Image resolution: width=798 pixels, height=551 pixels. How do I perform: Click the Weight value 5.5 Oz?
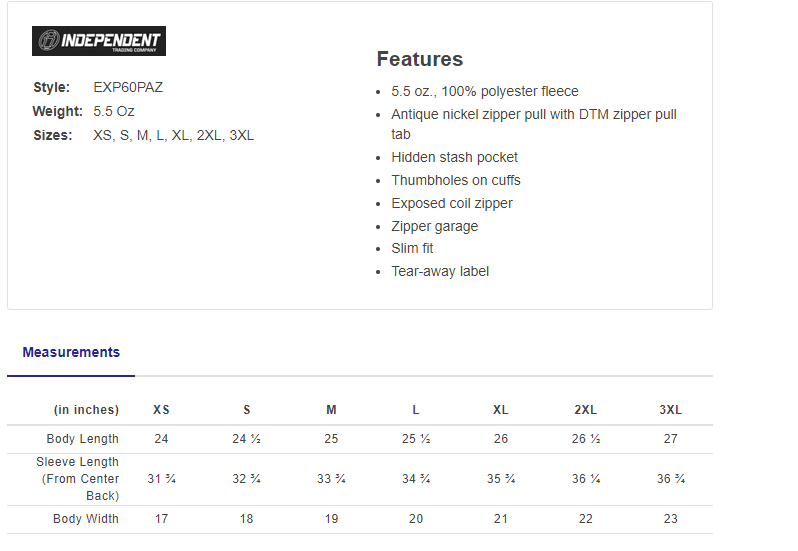point(113,111)
